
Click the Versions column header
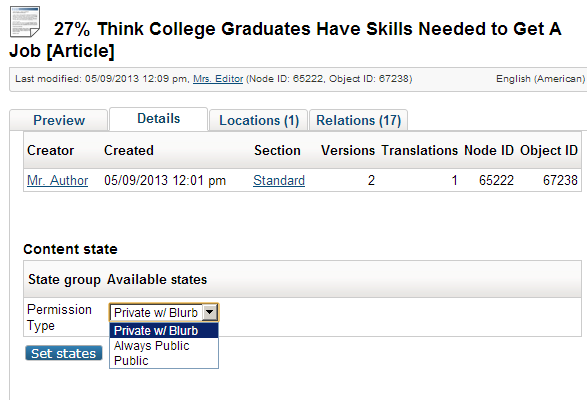pyautogui.click(x=348, y=151)
